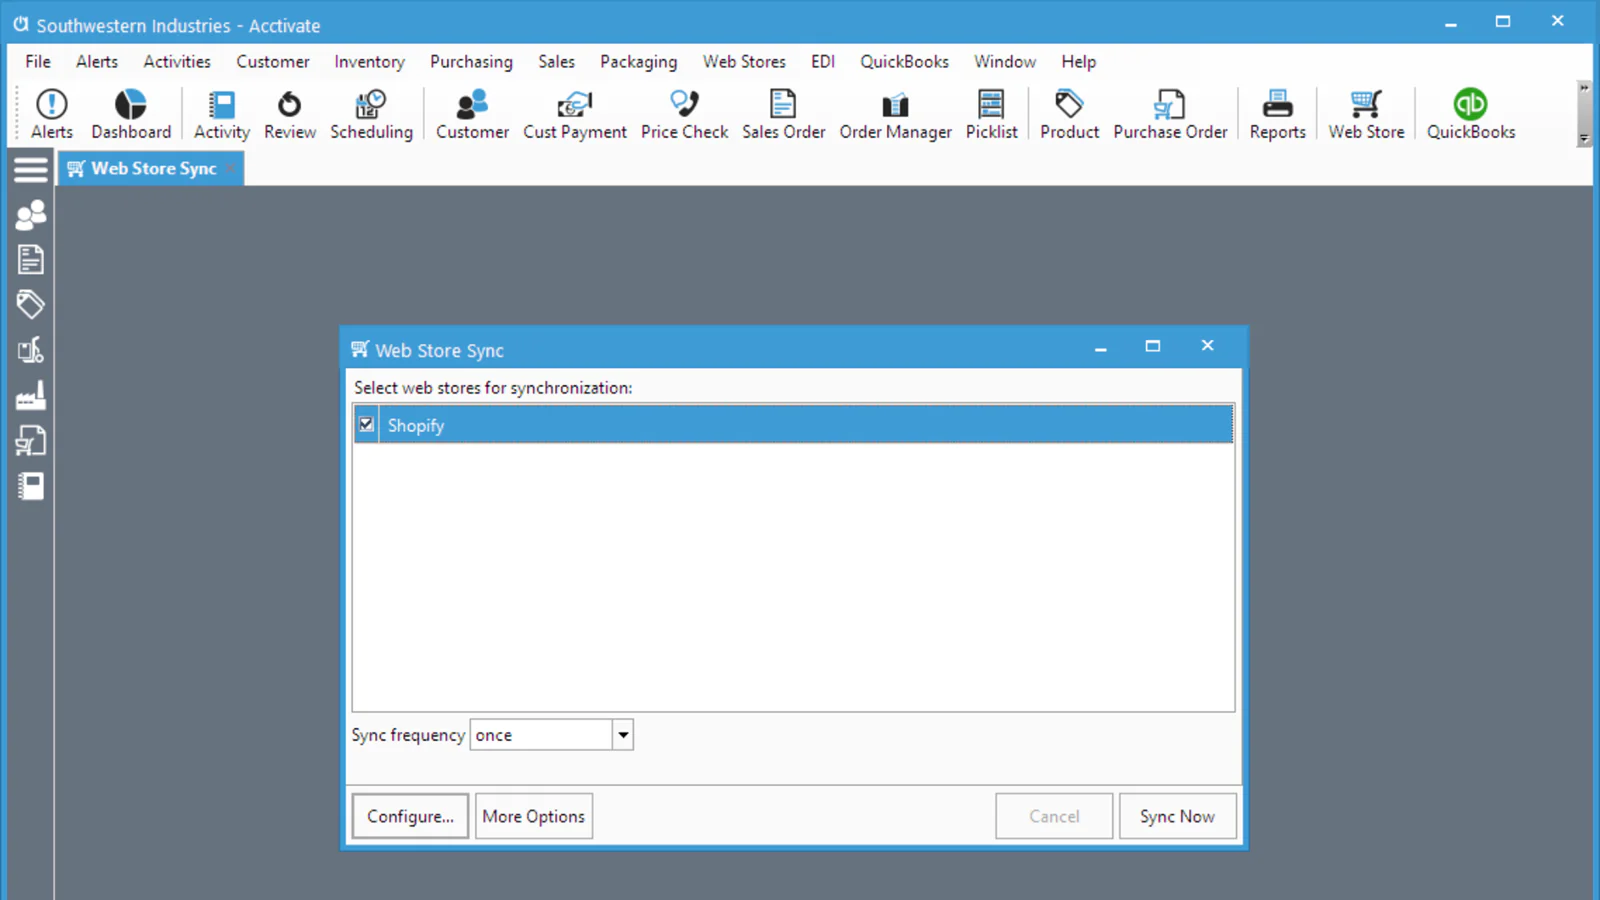Viewport: 1600px width, 900px height.
Task: Open the EDI menu
Action: pos(822,61)
